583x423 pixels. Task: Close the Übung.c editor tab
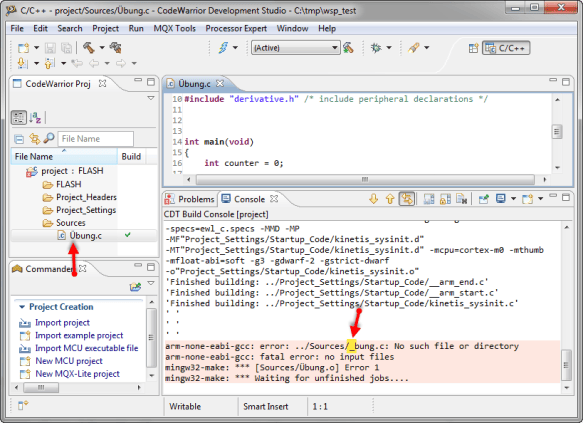point(220,84)
